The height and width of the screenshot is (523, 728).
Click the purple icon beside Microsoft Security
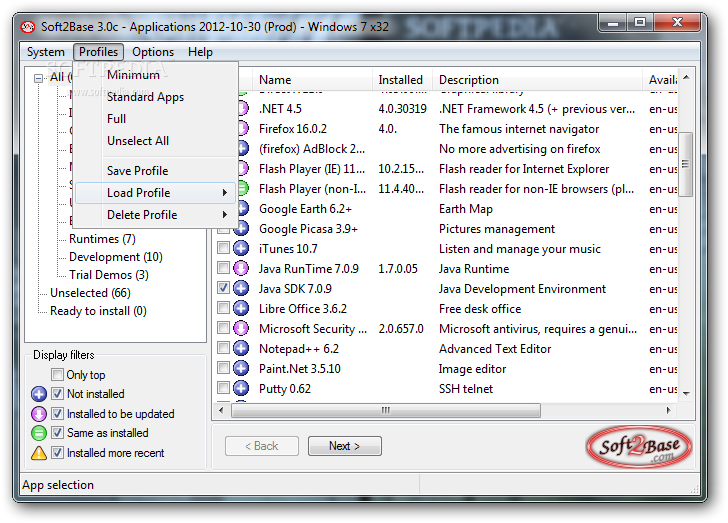tap(240, 328)
